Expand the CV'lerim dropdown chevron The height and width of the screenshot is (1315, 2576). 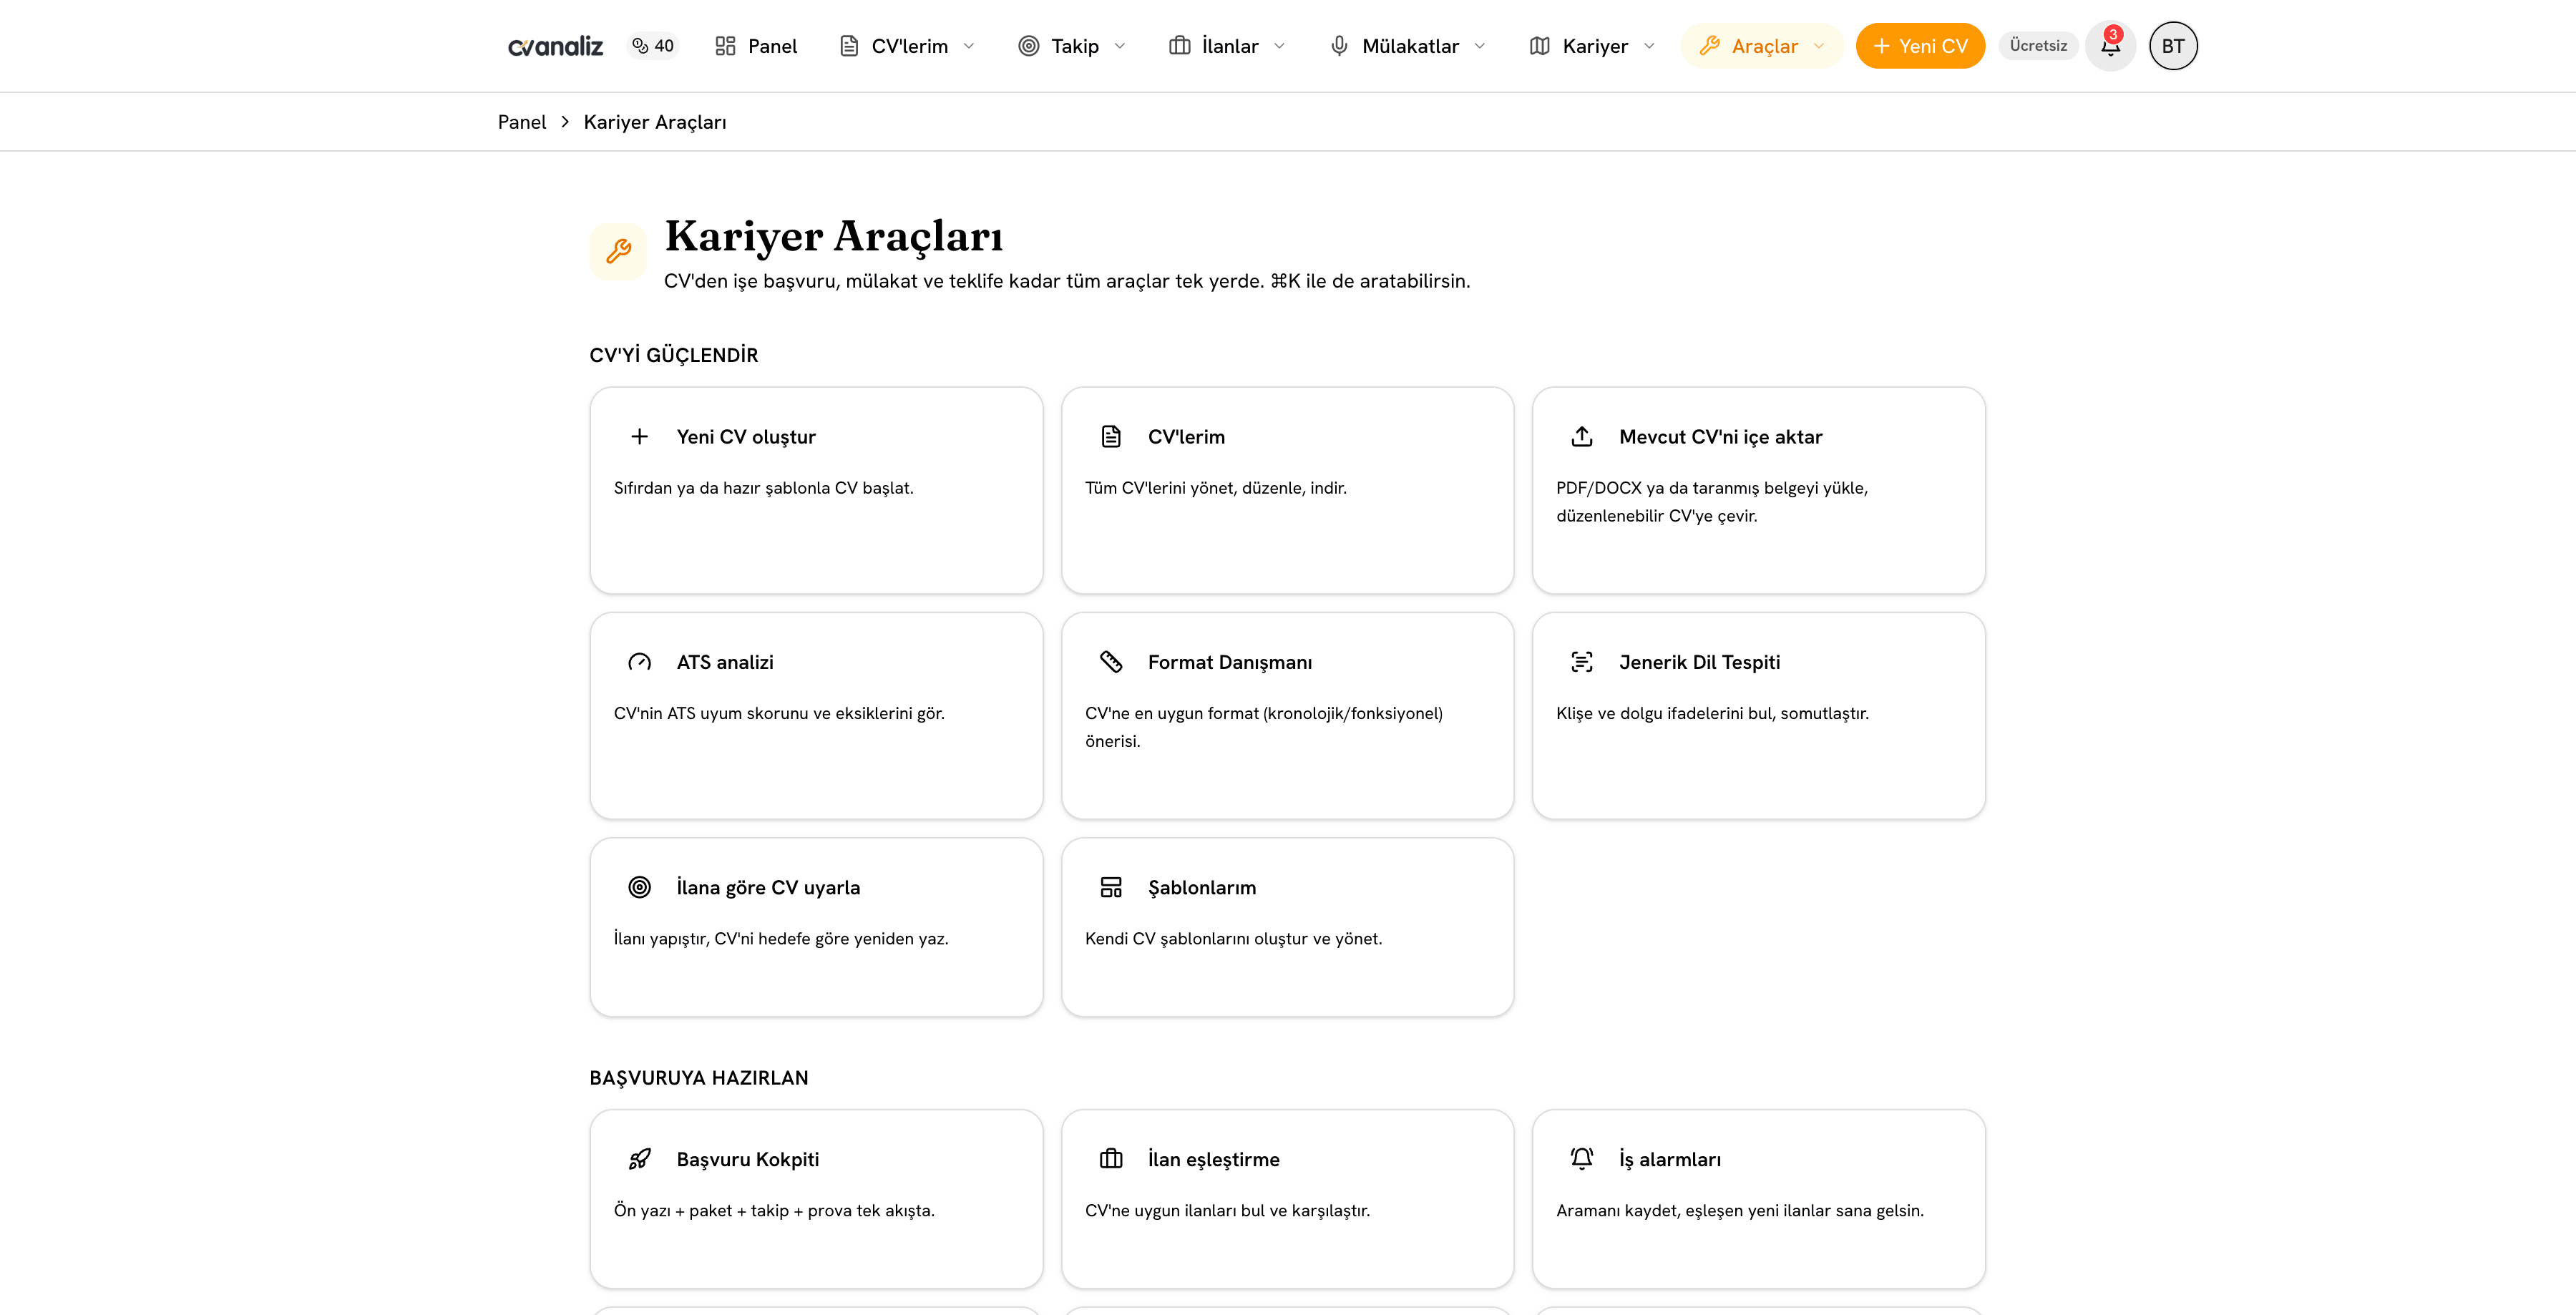click(x=969, y=46)
